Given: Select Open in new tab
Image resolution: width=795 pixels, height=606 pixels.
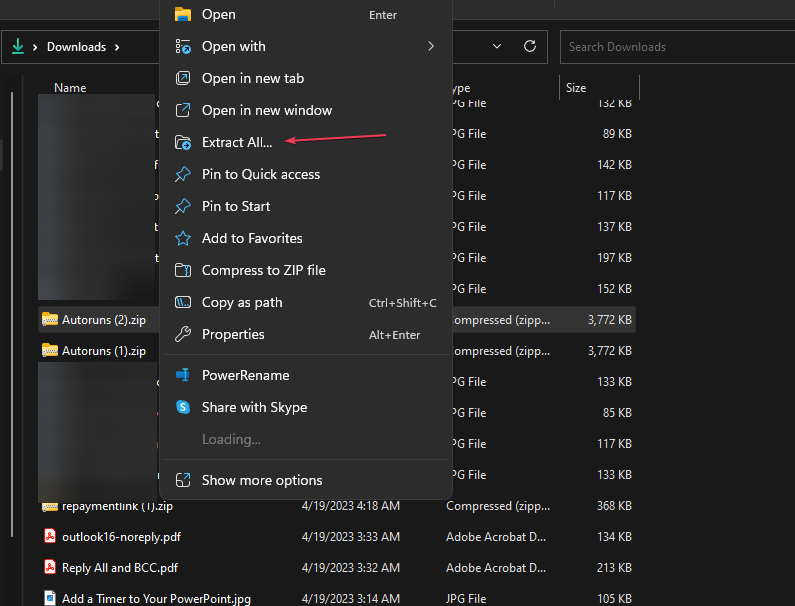Looking at the screenshot, I should click(x=306, y=78).
